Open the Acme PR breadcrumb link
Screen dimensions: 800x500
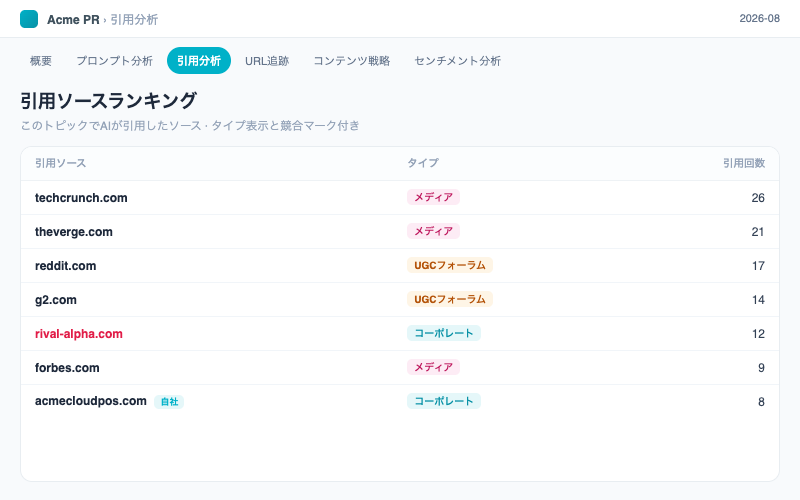(x=73, y=19)
